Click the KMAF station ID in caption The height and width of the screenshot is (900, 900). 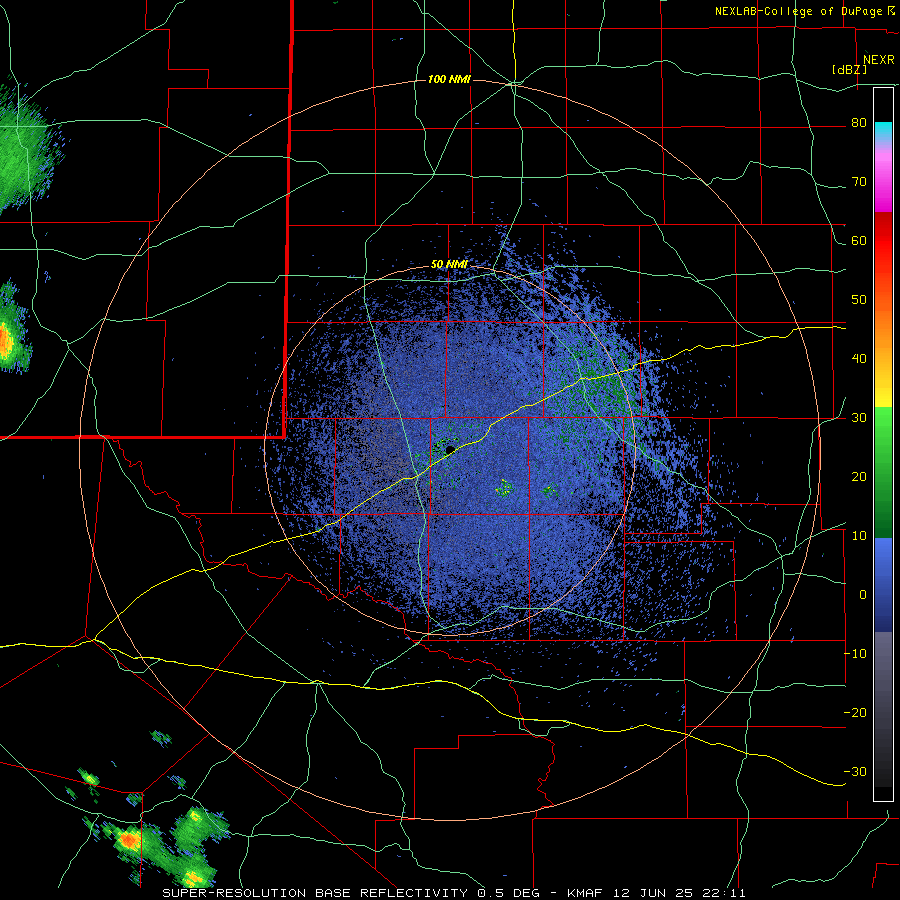(585, 893)
